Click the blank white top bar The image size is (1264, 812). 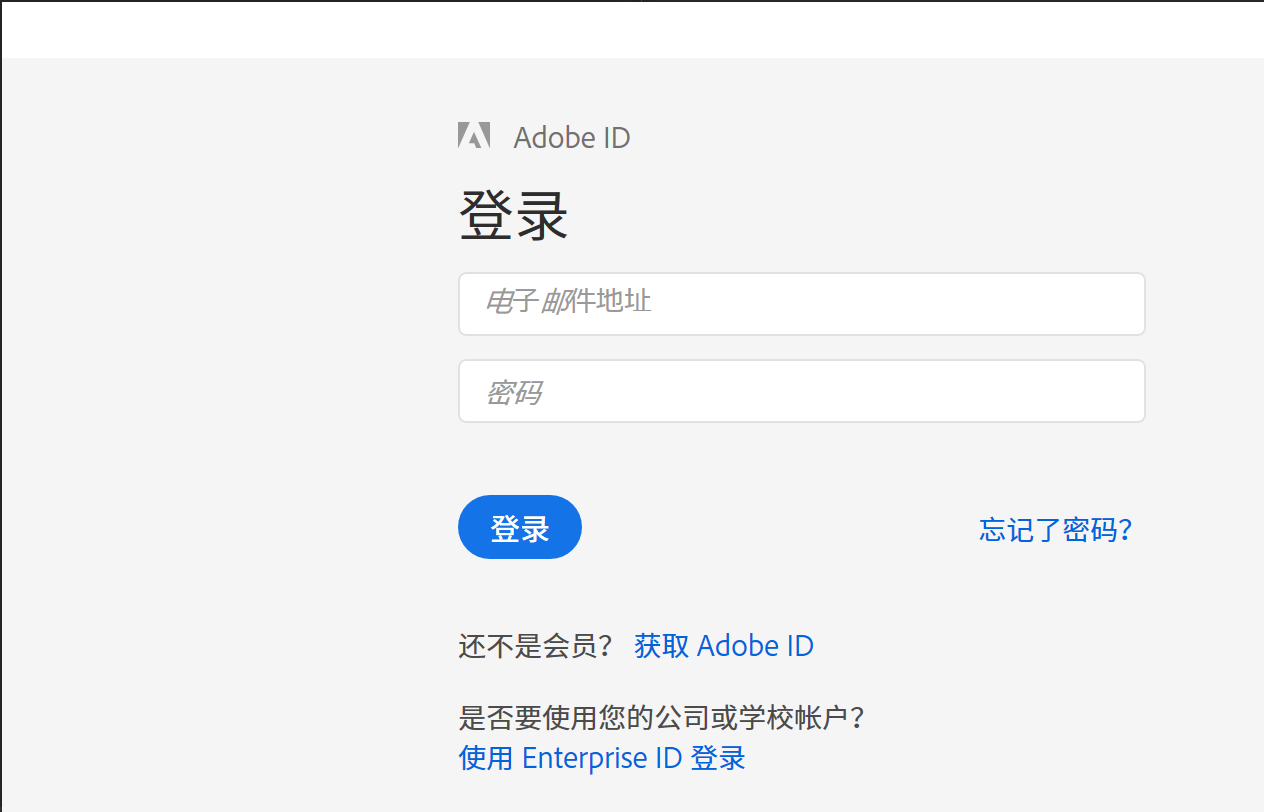(x=632, y=29)
